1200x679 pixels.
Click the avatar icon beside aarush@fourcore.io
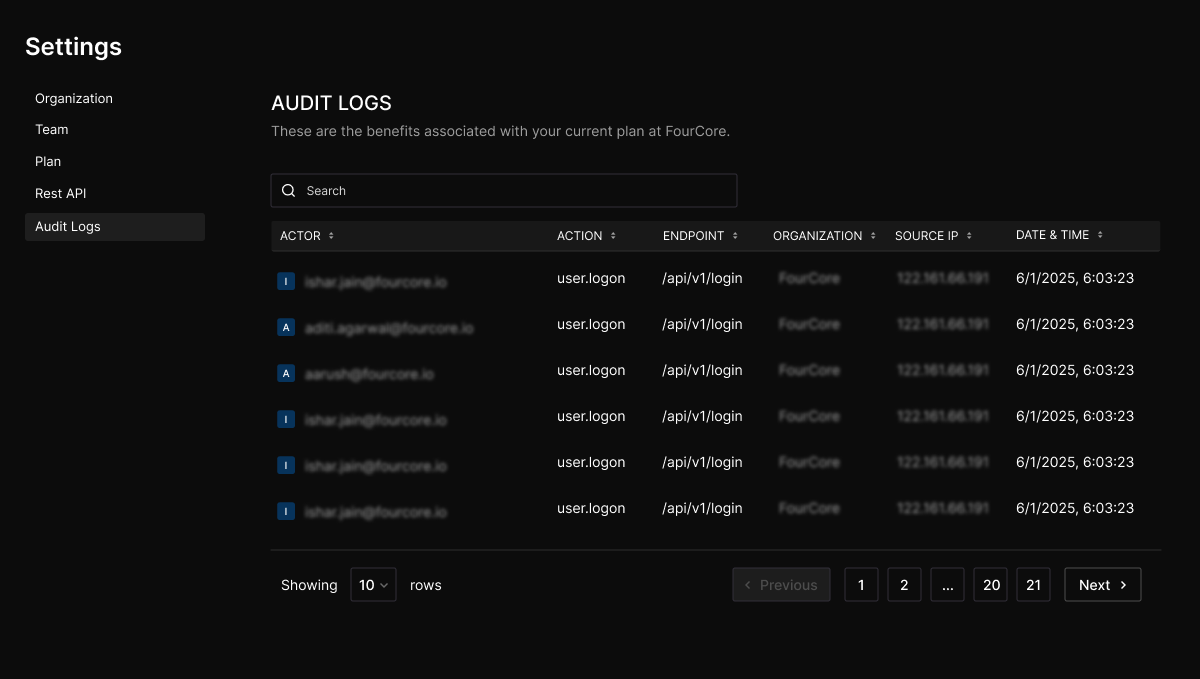pos(286,373)
